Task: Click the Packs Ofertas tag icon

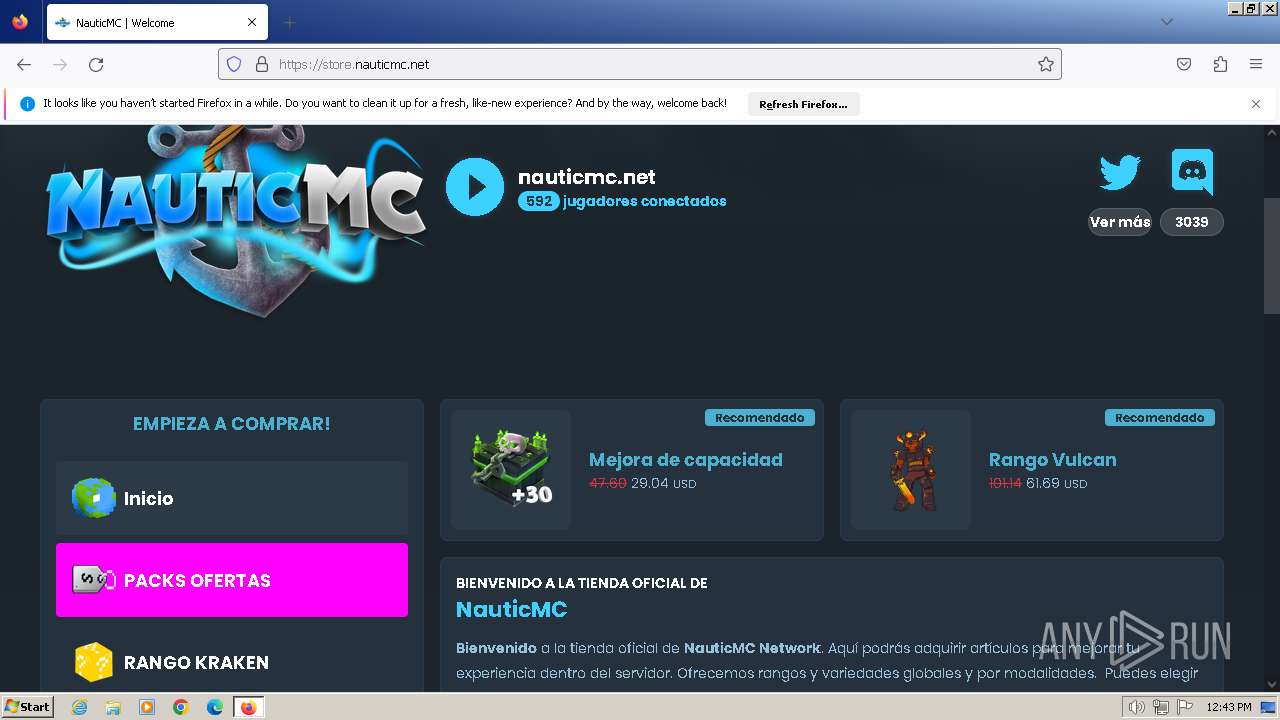Action: [94, 580]
